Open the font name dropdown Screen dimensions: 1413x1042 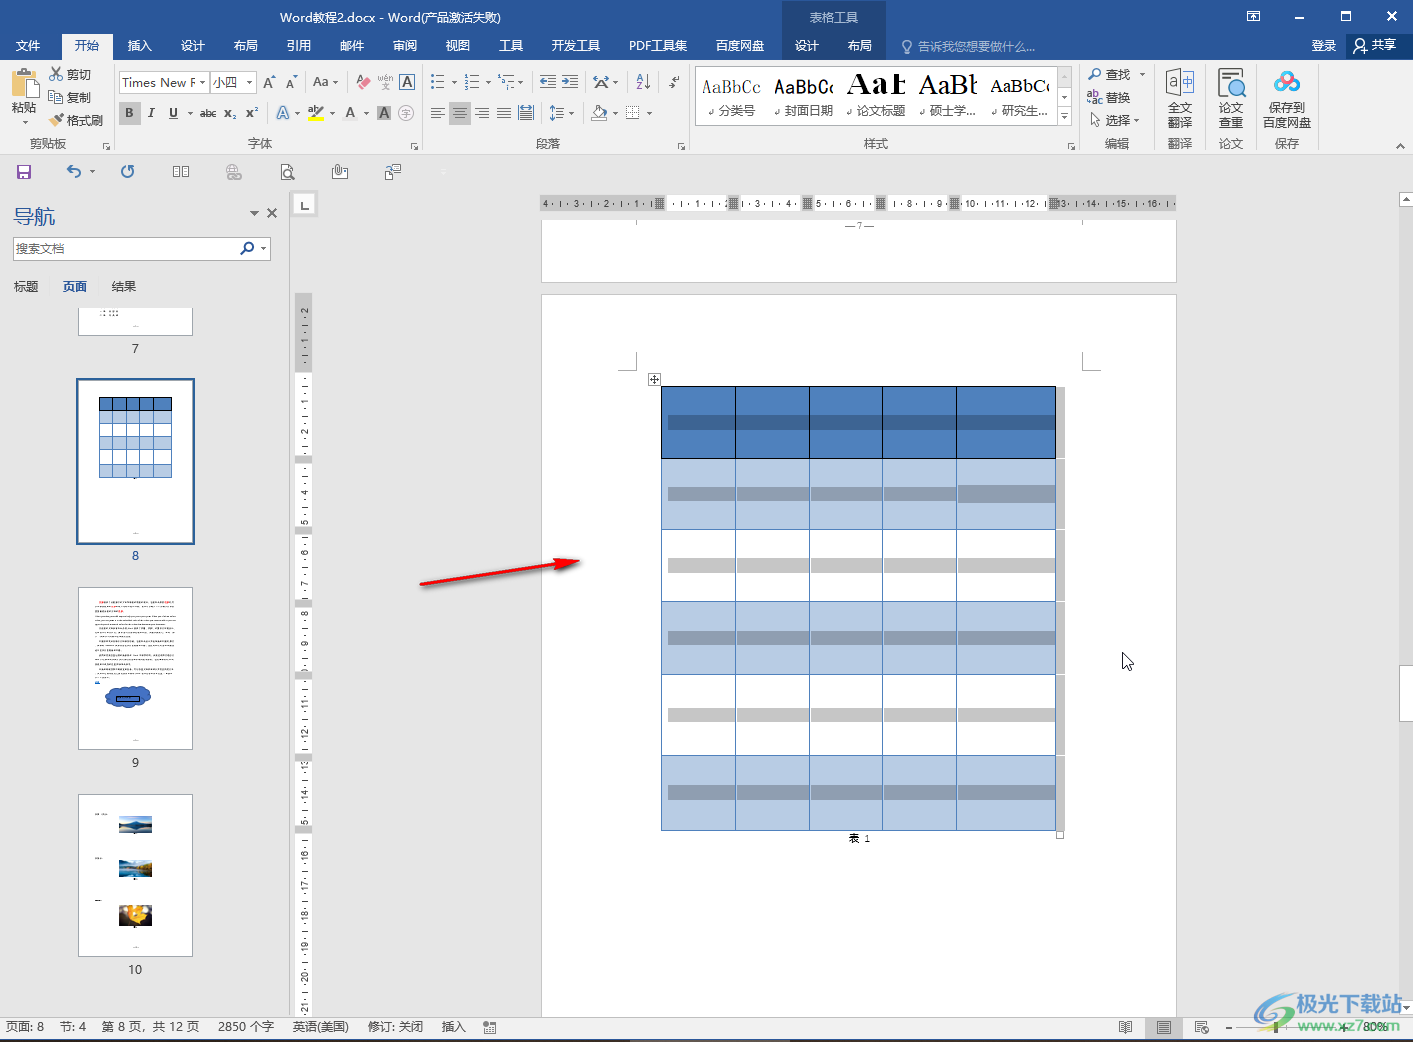click(203, 82)
